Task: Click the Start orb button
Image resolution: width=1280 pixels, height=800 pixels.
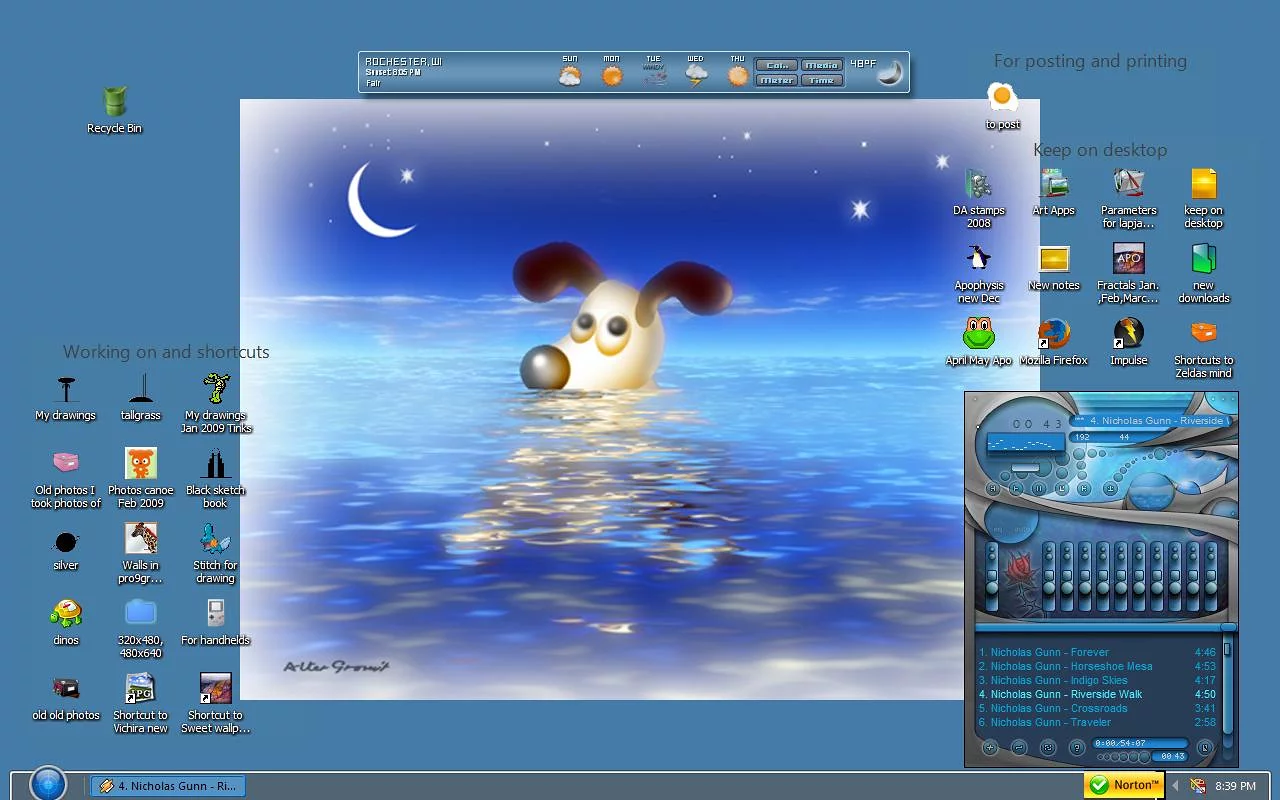Action: [47, 784]
